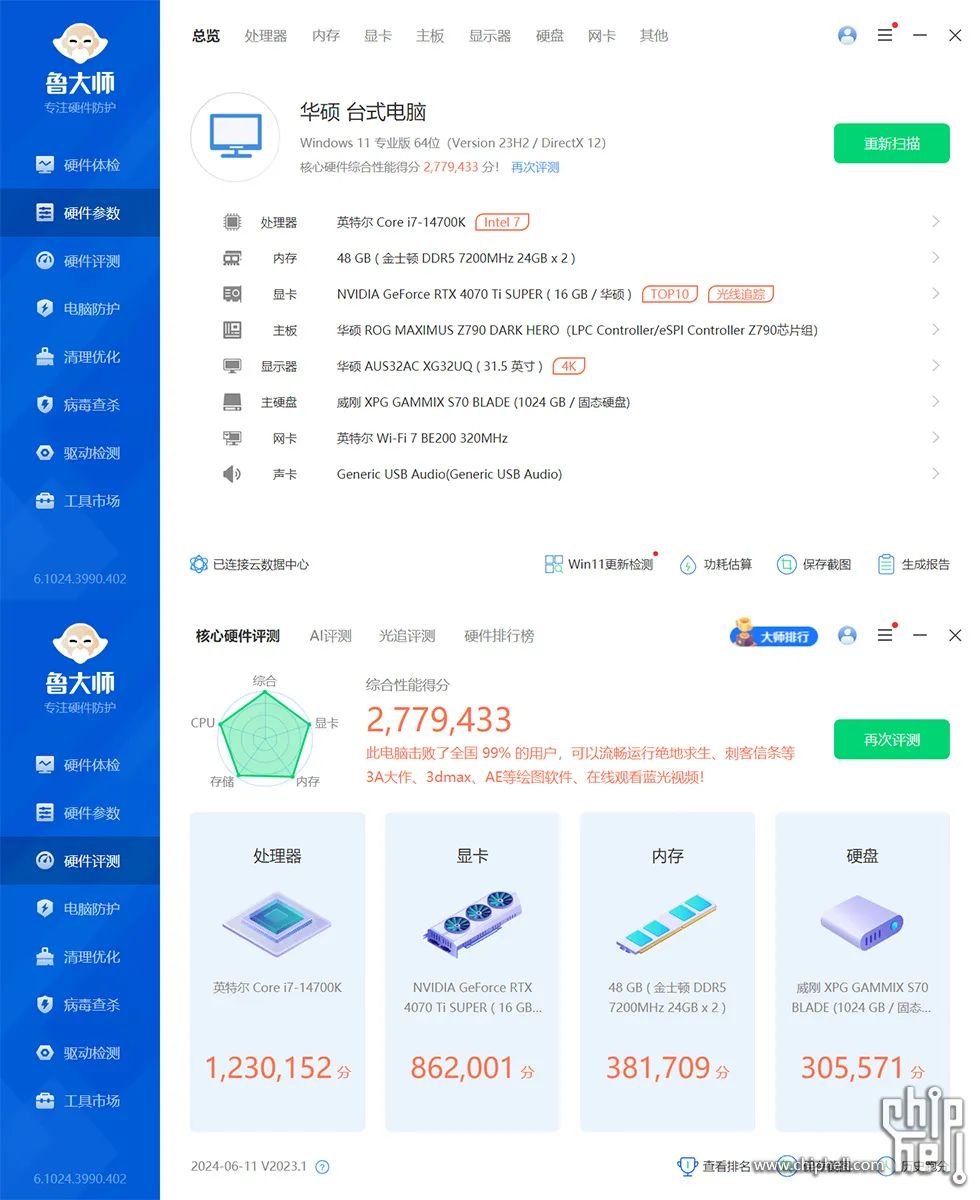980x1200 pixels.
Task: Open 电脑防护 in the upper window sidebar
Action: click(80, 309)
